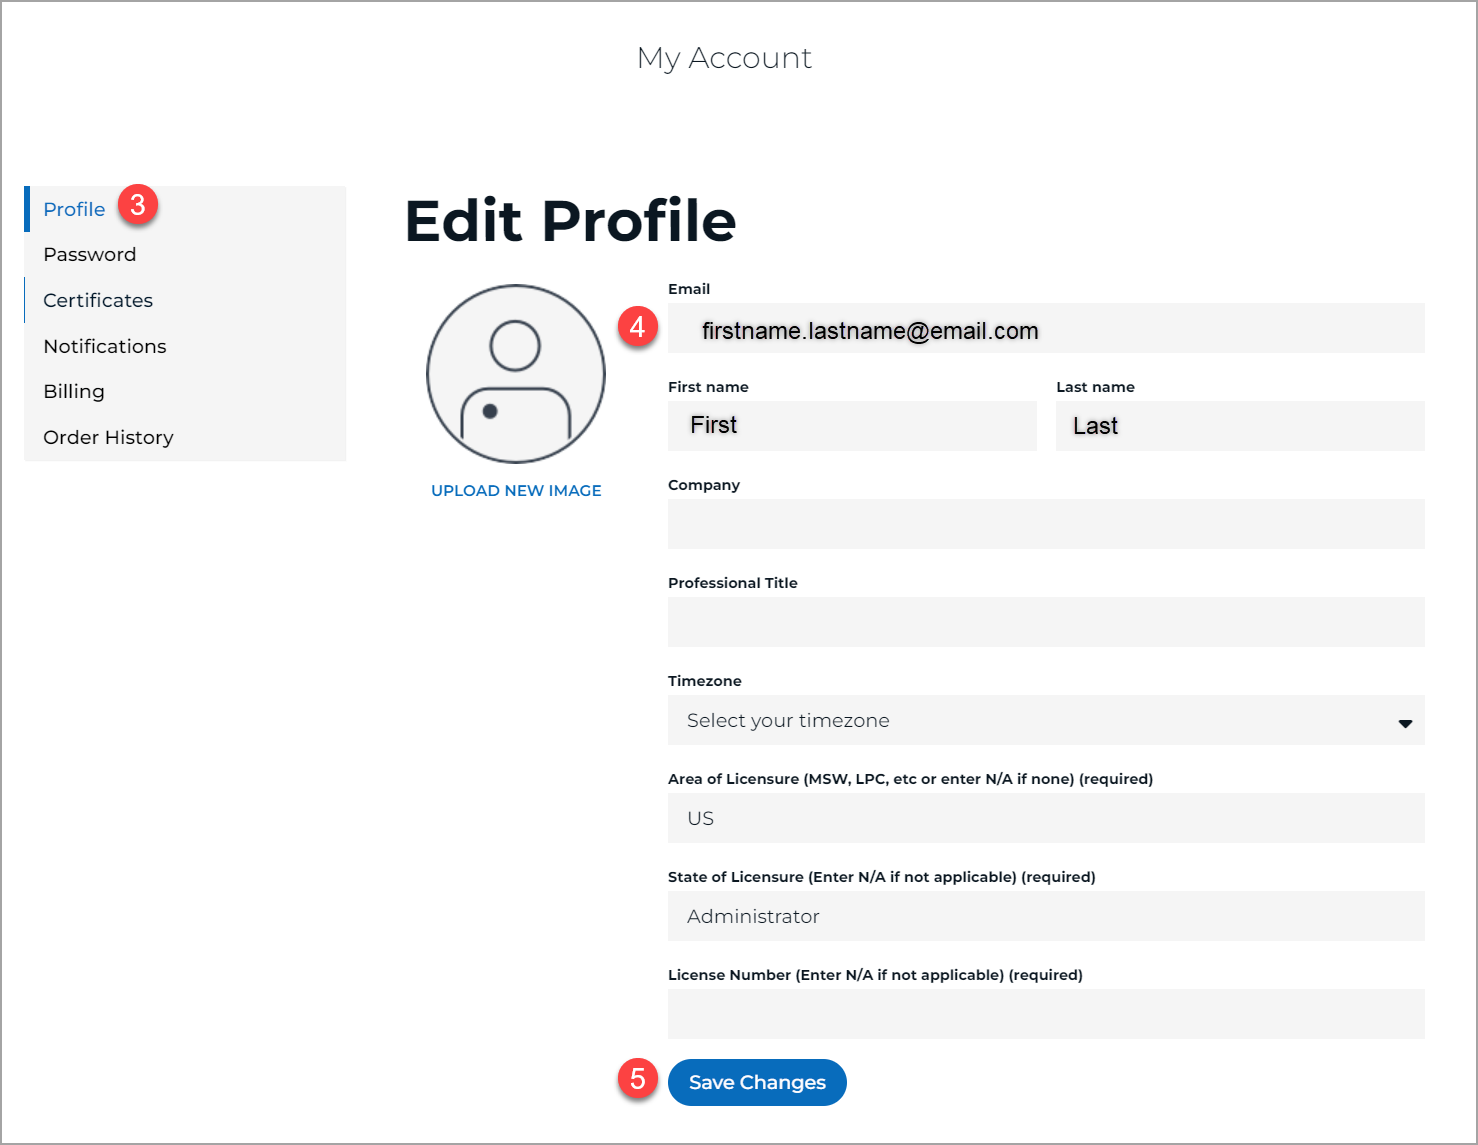Open the Notifications settings

pos(105,347)
